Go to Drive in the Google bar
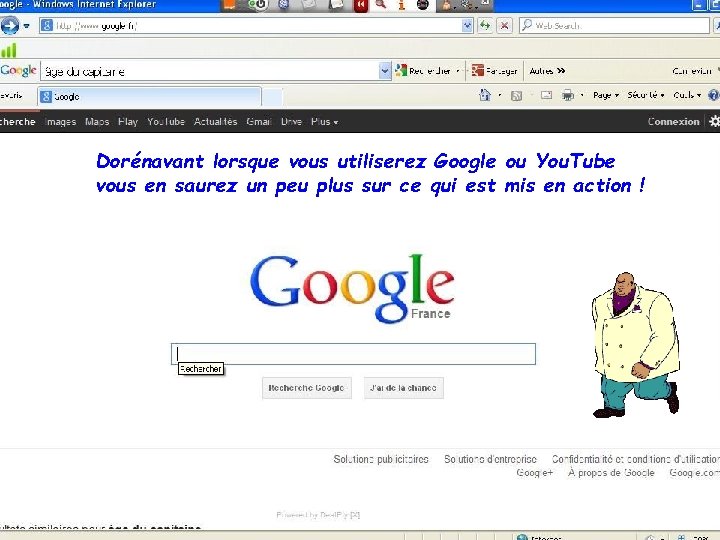The height and width of the screenshot is (540, 720). click(291, 122)
